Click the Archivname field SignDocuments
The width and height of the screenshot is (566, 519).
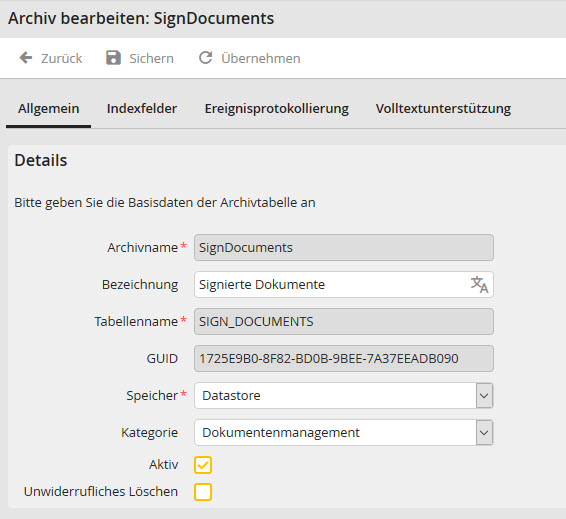pyautogui.click(x=344, y=248)
